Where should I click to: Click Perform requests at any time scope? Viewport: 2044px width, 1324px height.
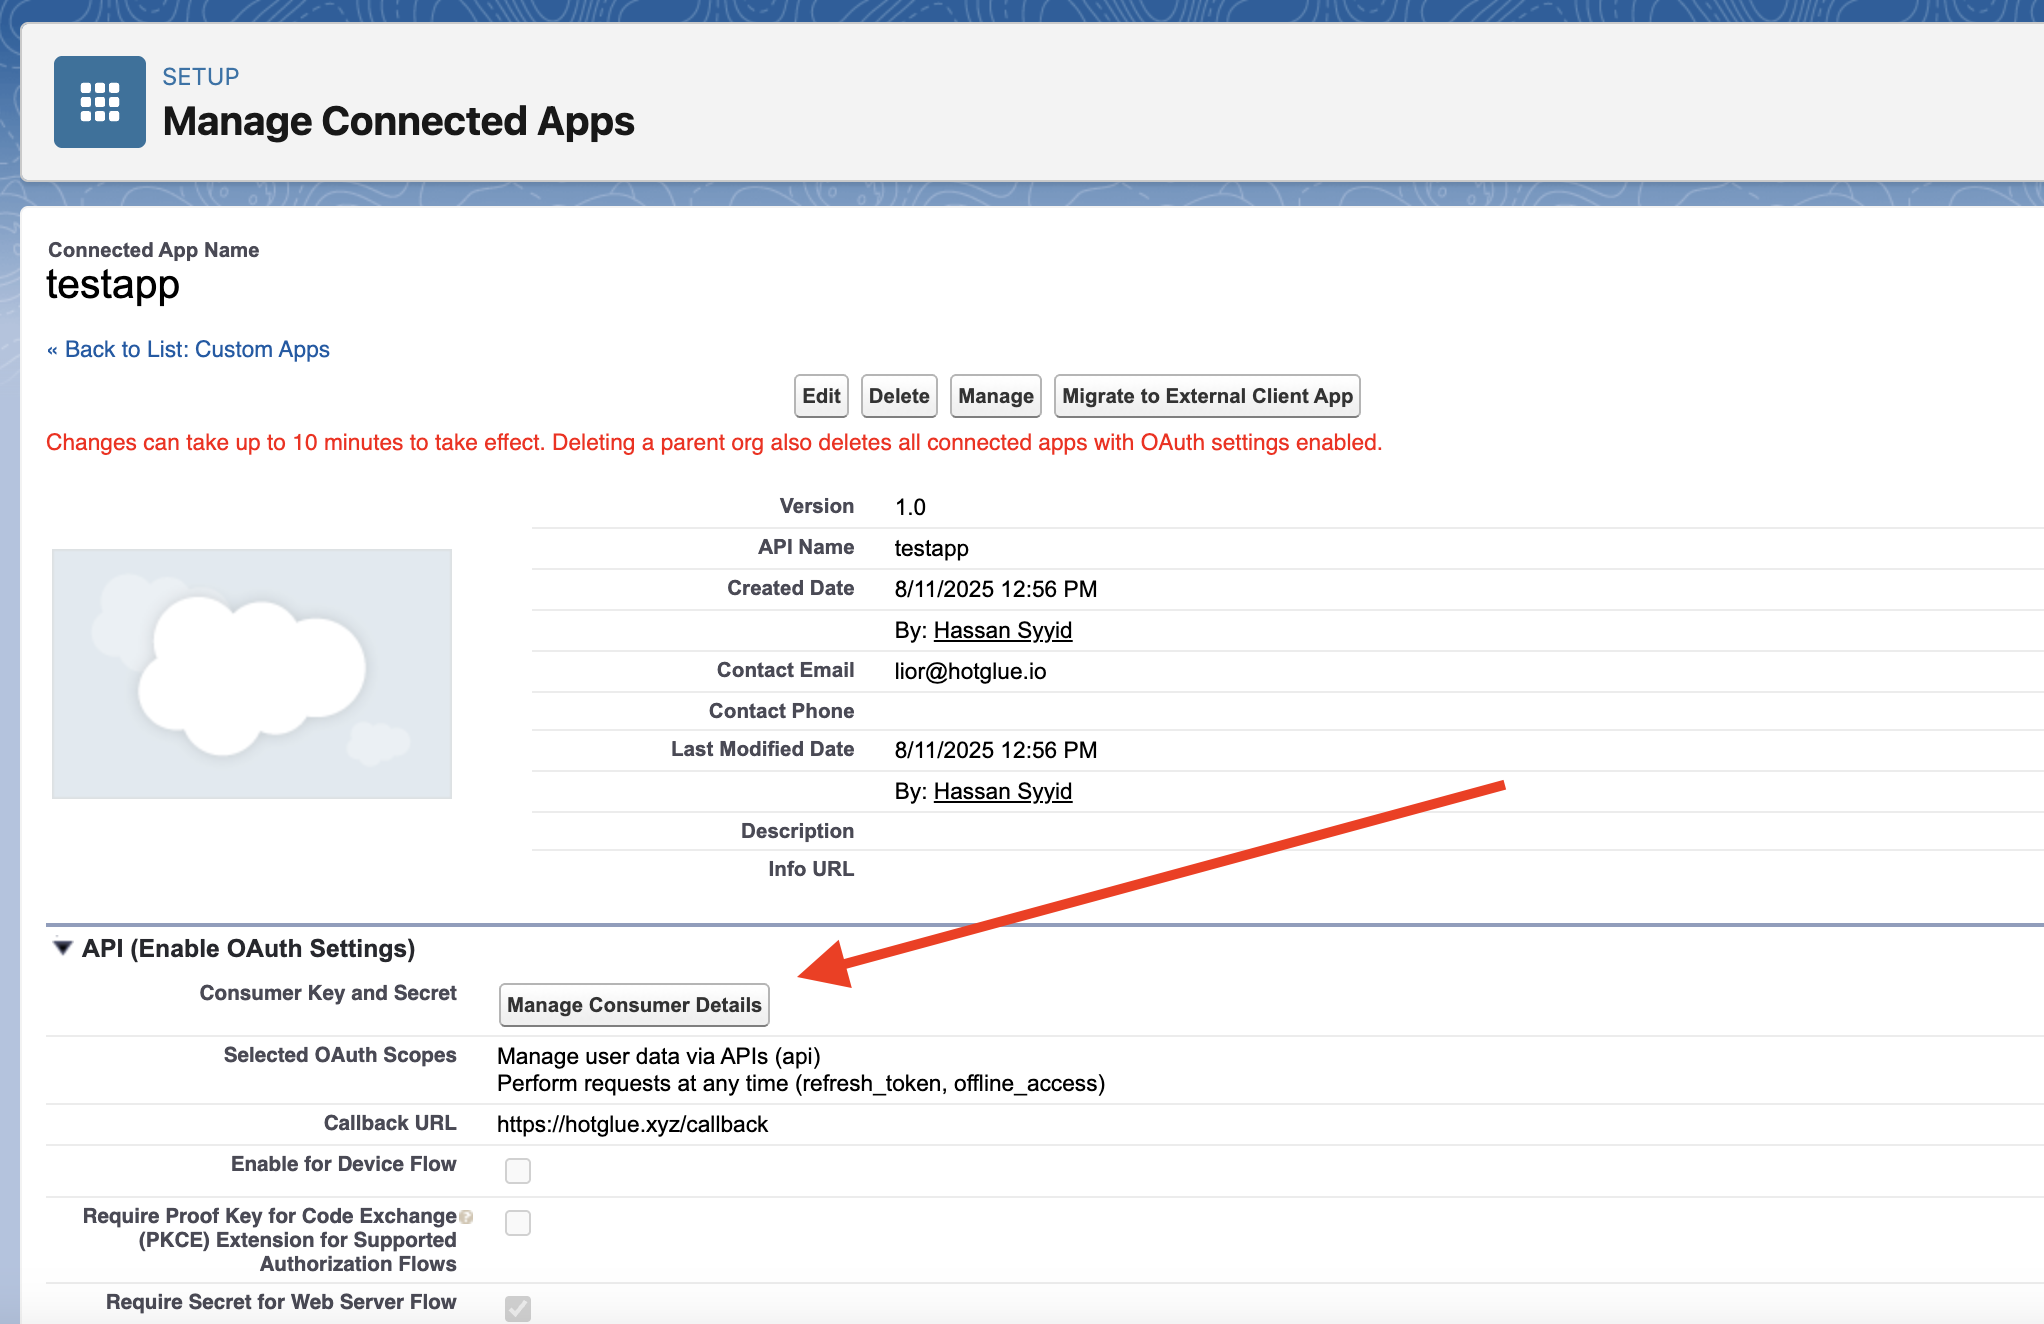(800, 1083)
